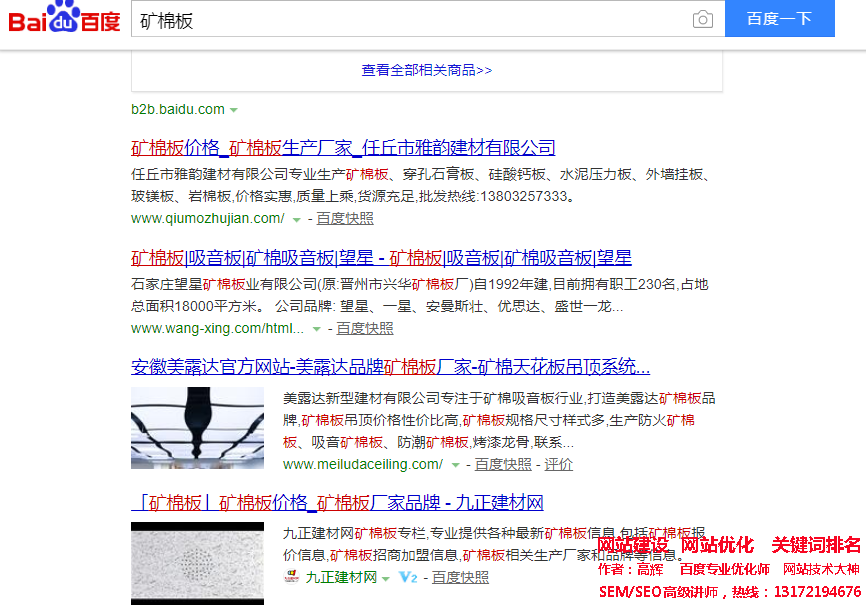Click the 九正建材网 site logo icon

click(x=292, y=577)
